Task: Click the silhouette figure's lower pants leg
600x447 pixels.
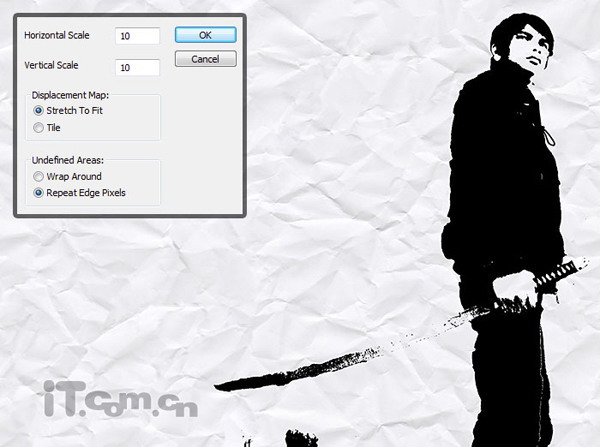Action: pyautogui.click(x=511, y=383)
